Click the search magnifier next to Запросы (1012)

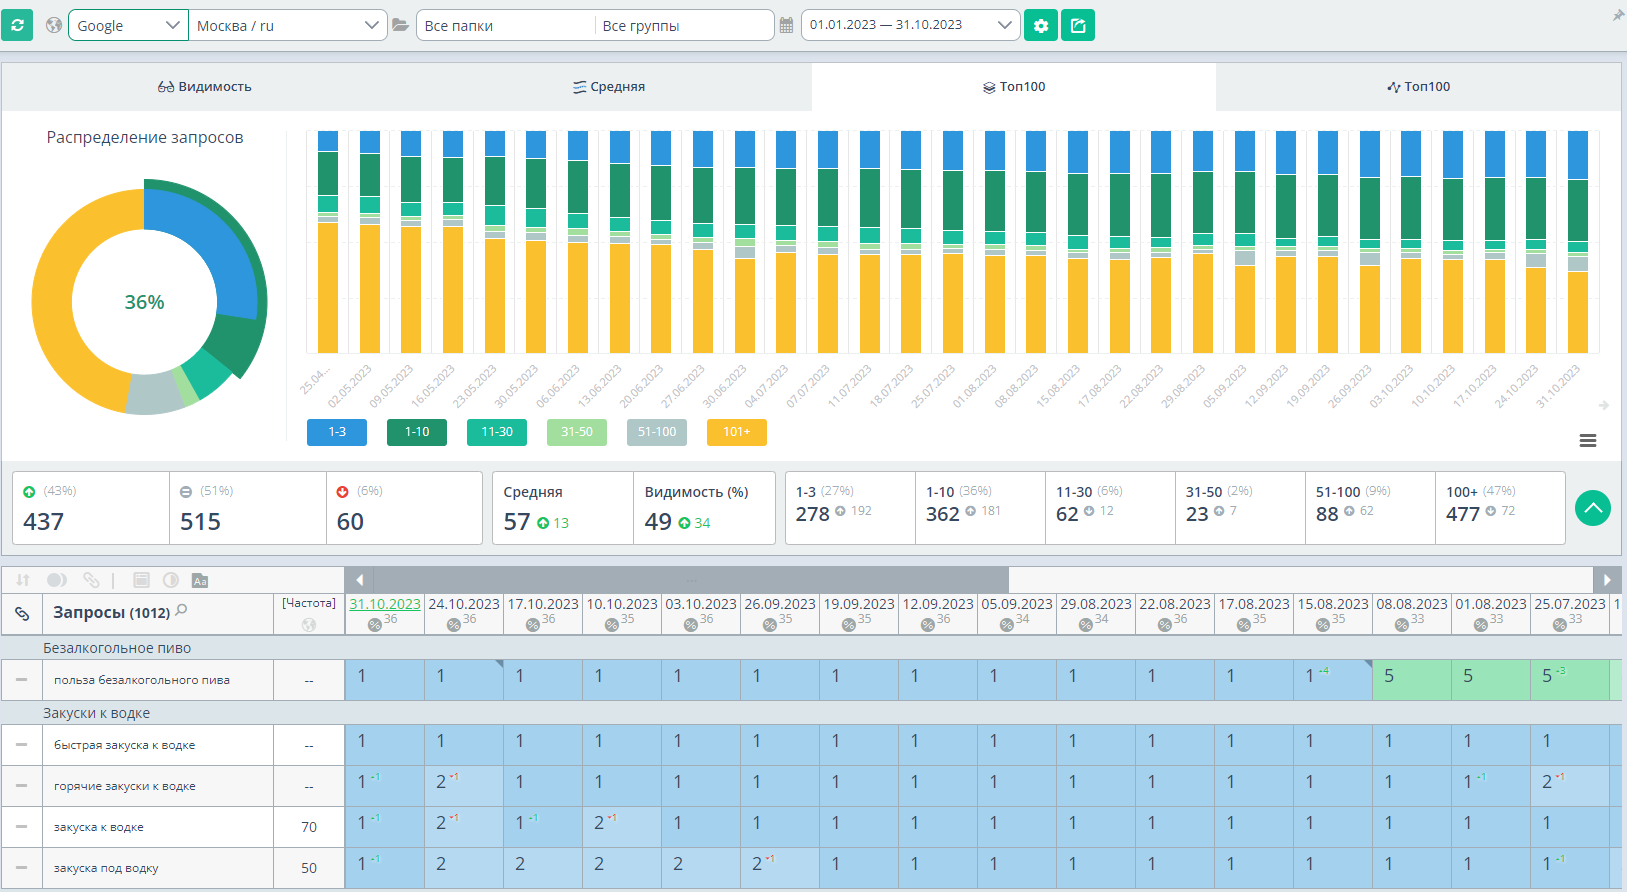181,610
